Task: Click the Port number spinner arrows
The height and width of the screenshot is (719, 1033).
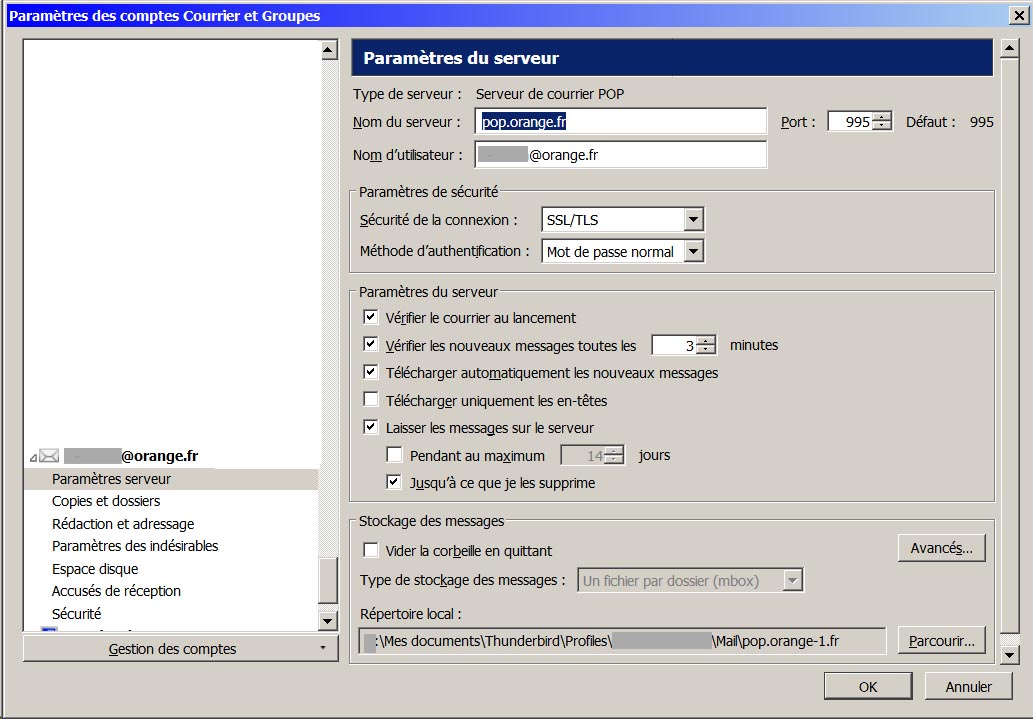Action: tap(881, 122)
